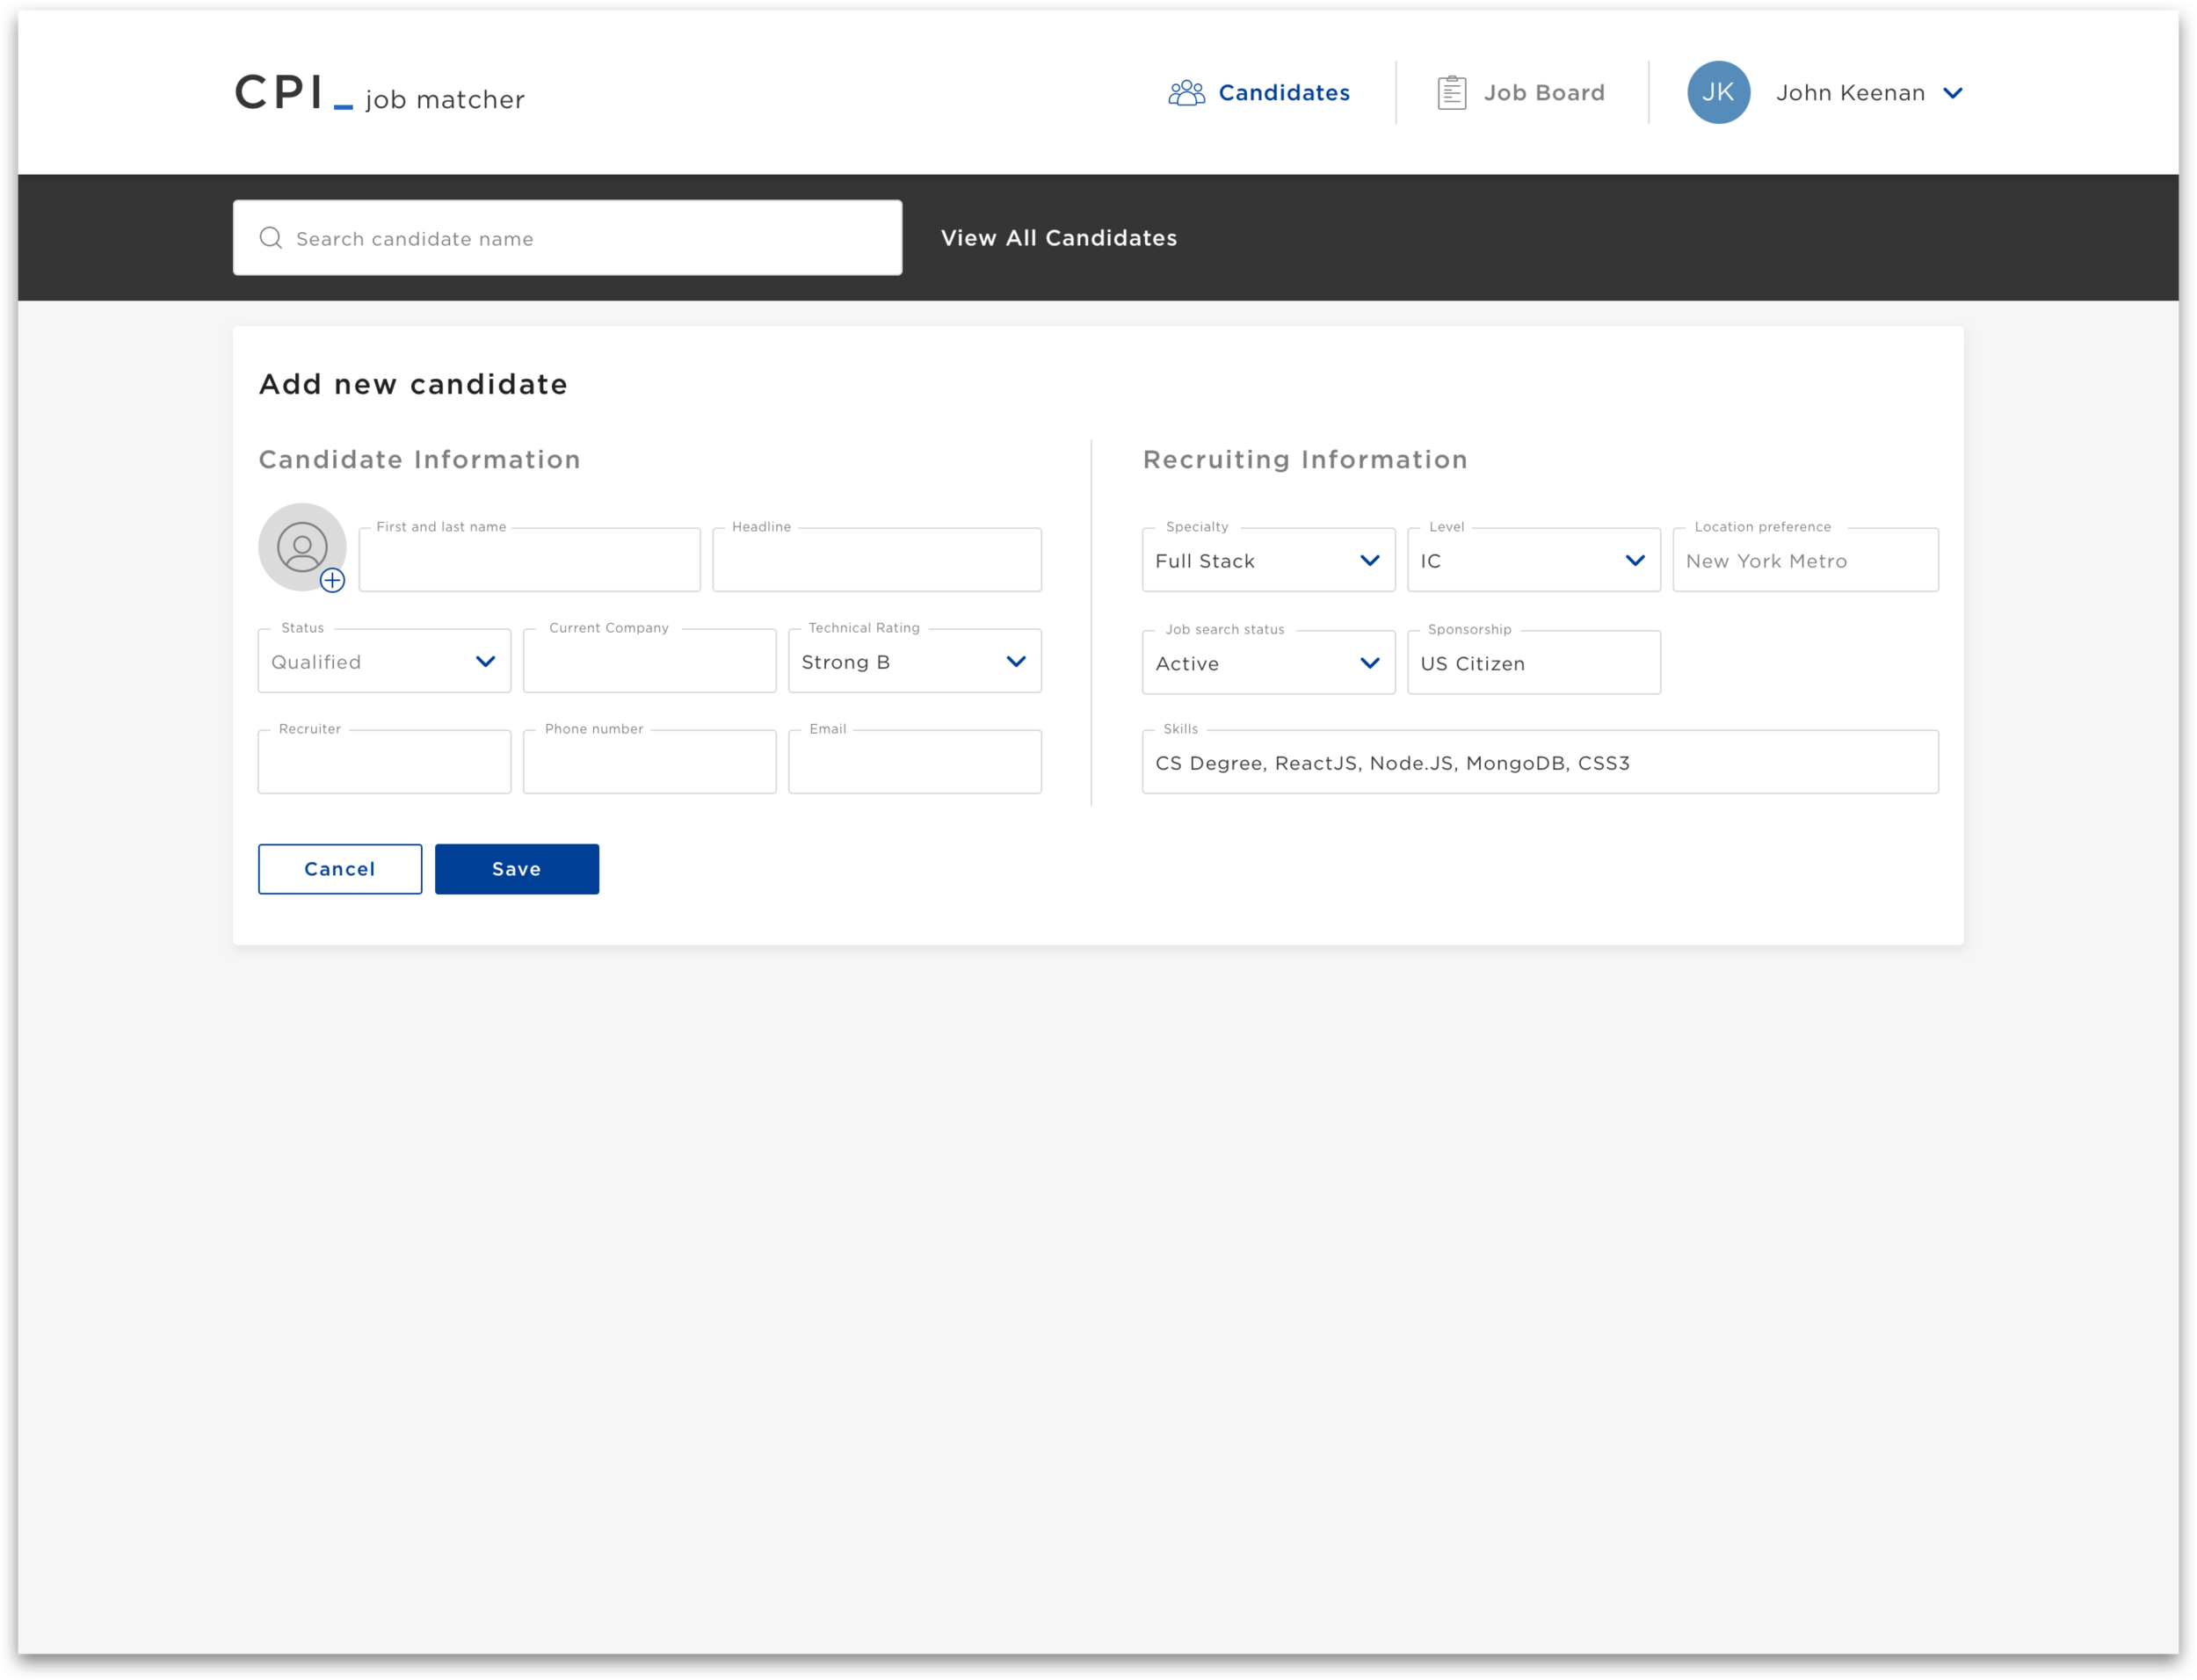The width and height of the screenshot is (2197, 1680).
Task: Switch to the Candidates section
Action: coord(1283,92)
